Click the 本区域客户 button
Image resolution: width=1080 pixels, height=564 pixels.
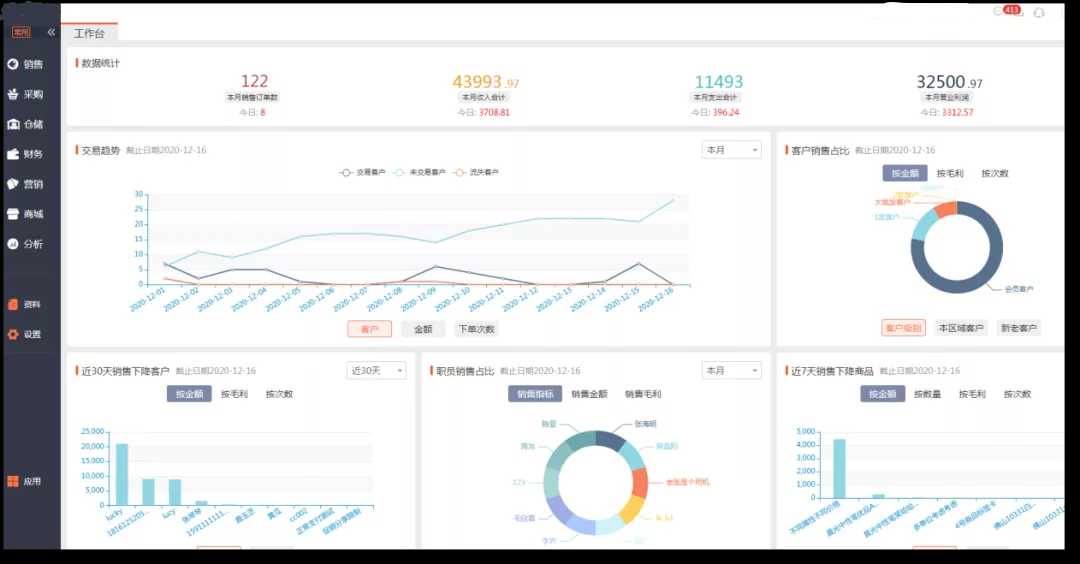[960, 328]
